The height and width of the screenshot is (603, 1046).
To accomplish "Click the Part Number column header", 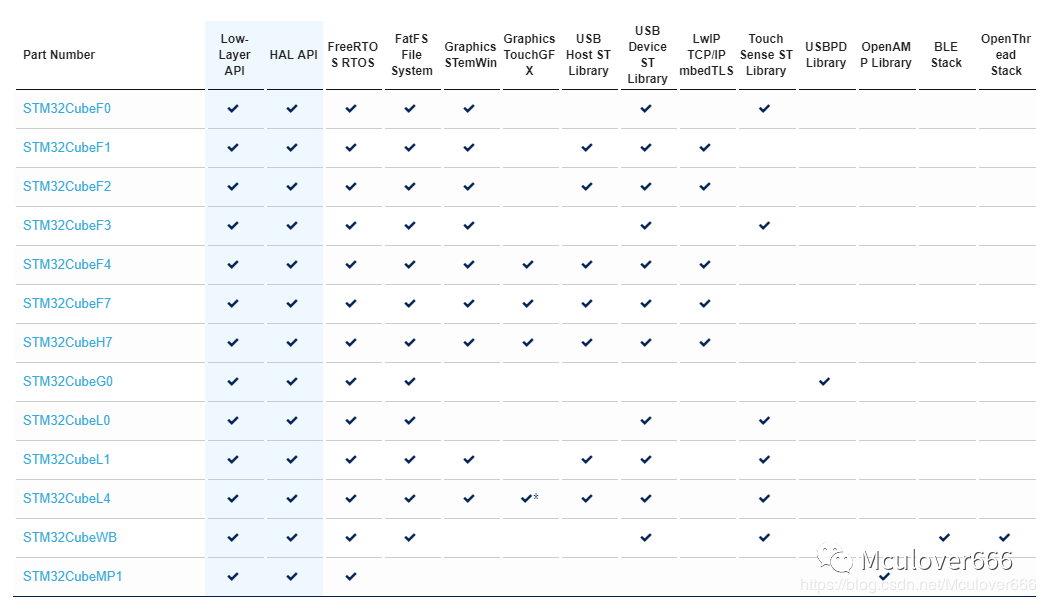I will click(59, 55).
